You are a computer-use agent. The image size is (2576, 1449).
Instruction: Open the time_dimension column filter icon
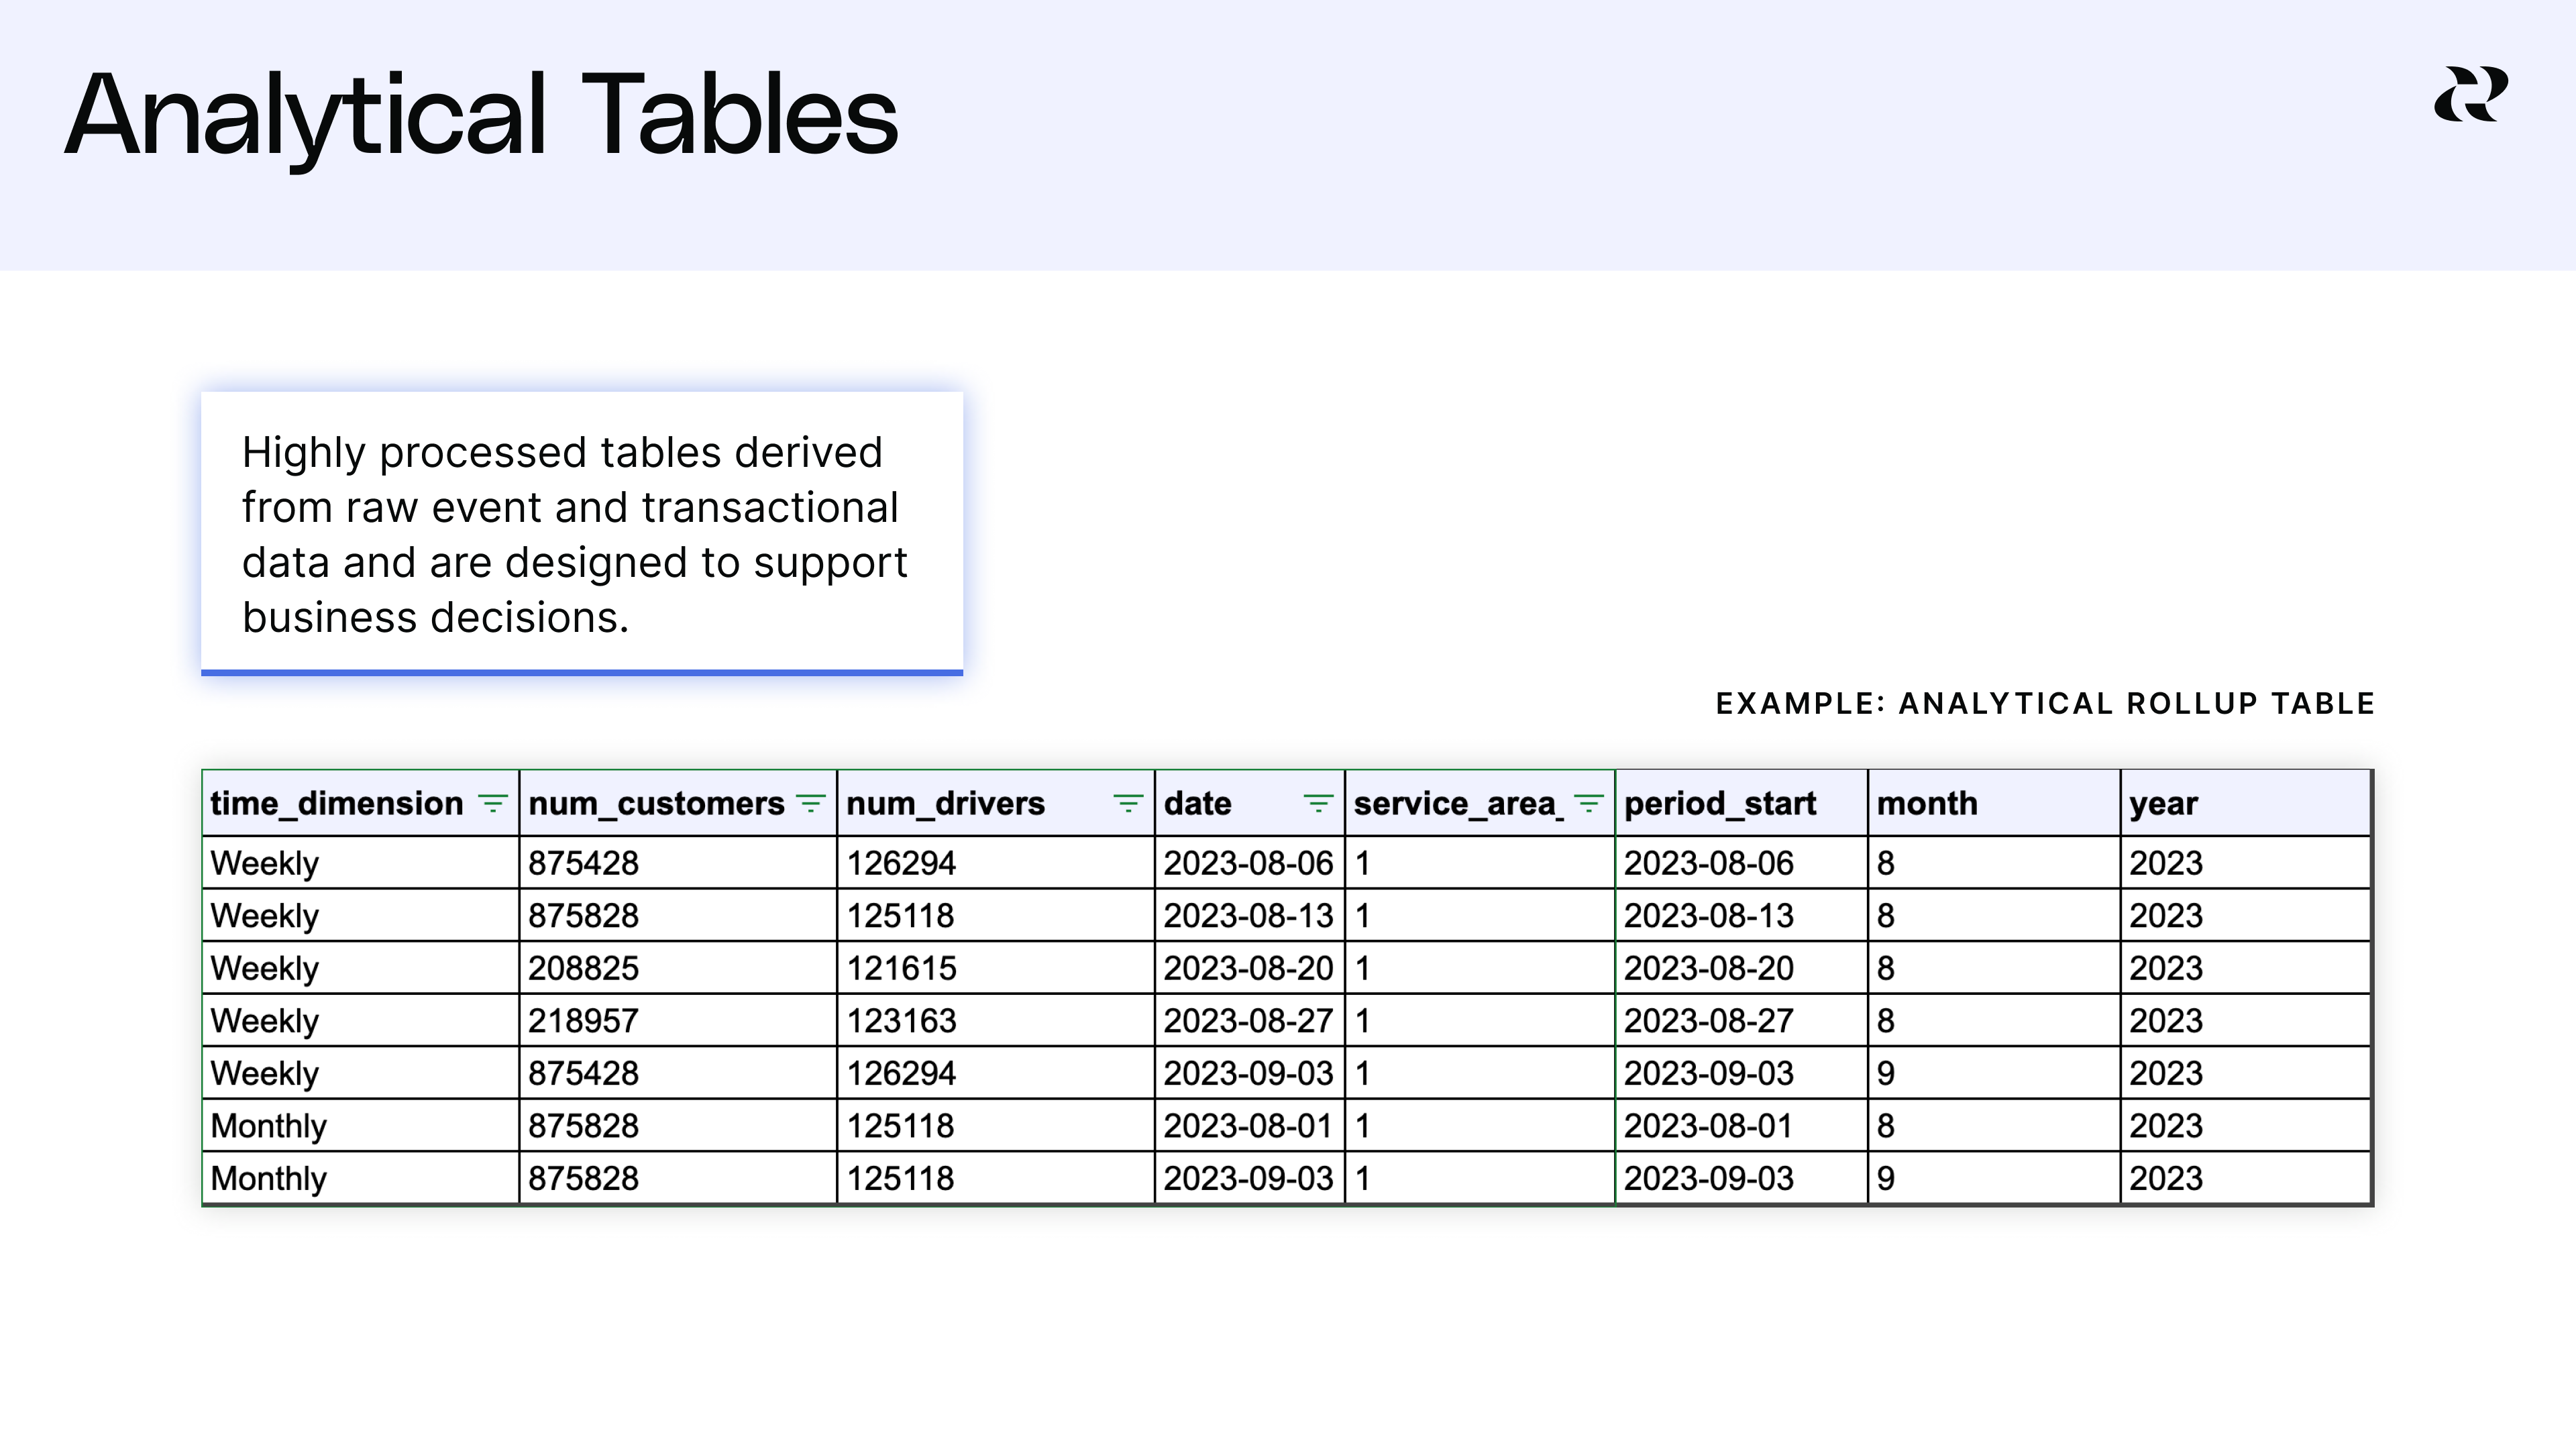point(492,803)
